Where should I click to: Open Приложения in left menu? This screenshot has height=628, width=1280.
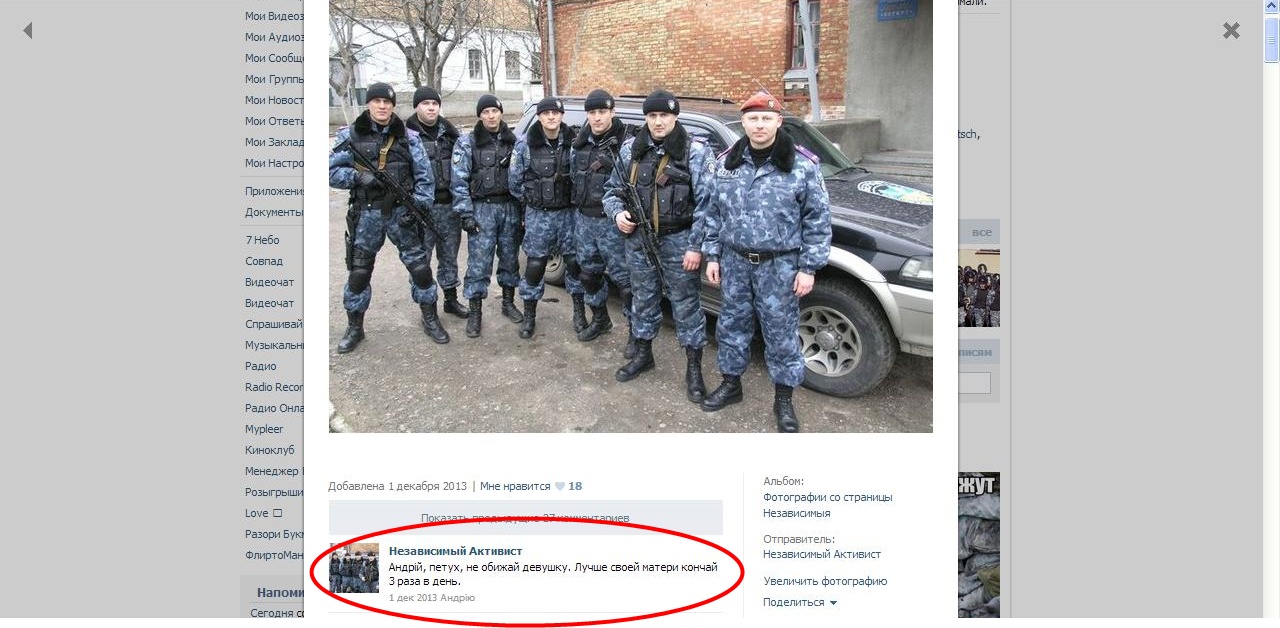(x=274, y=191)
